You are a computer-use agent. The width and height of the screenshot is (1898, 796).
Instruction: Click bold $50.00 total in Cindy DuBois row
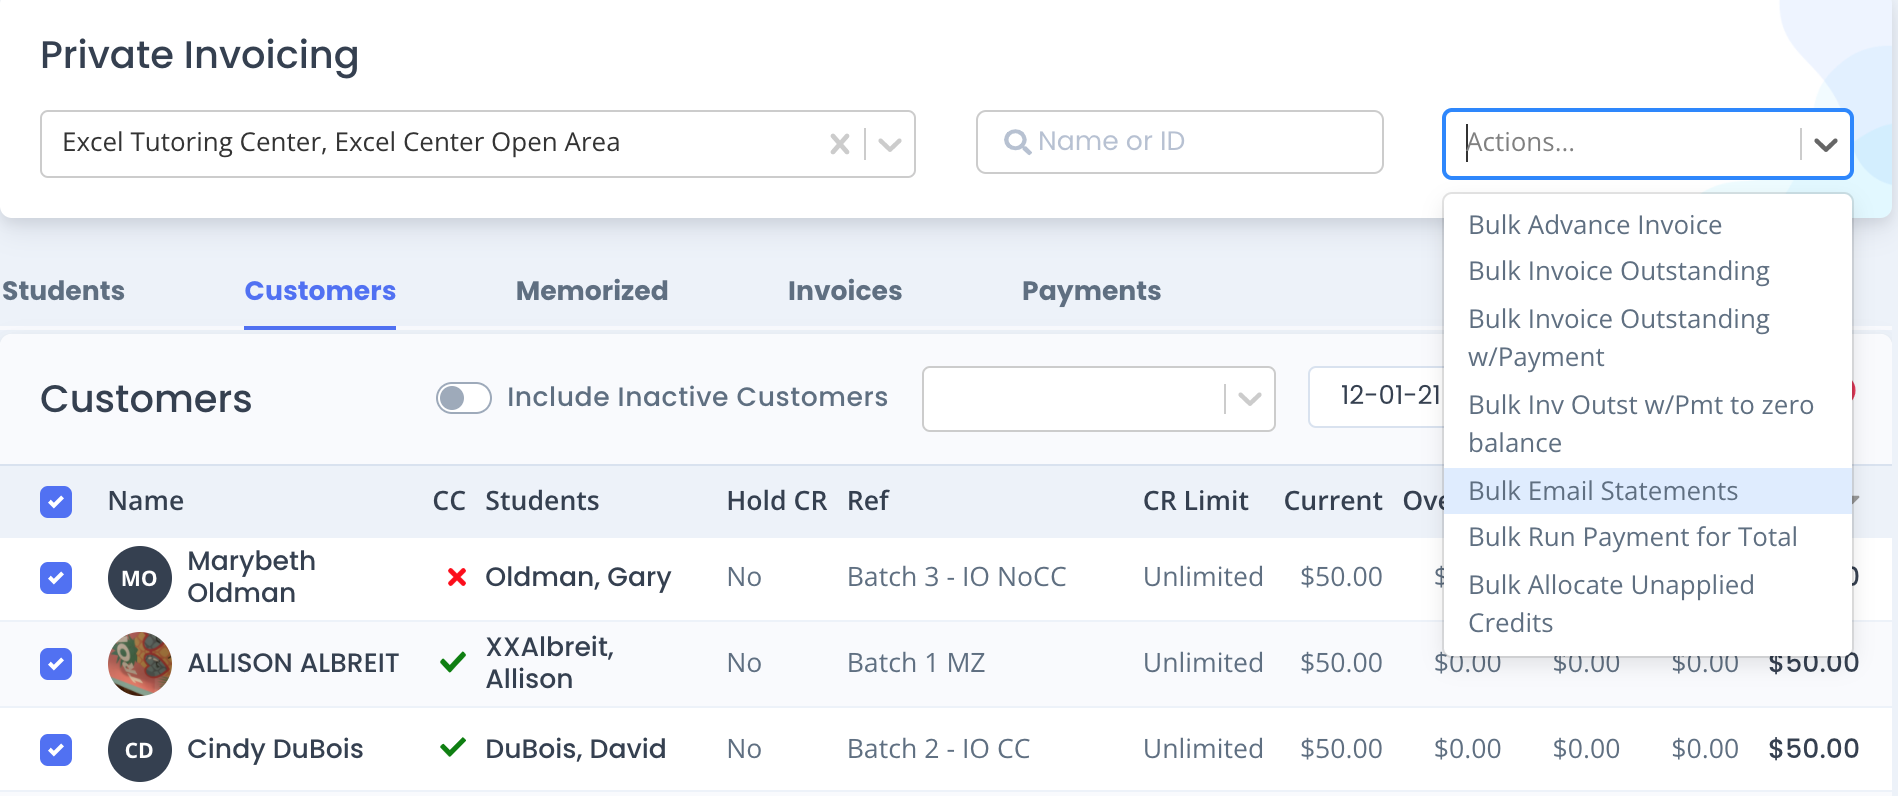1813,749
